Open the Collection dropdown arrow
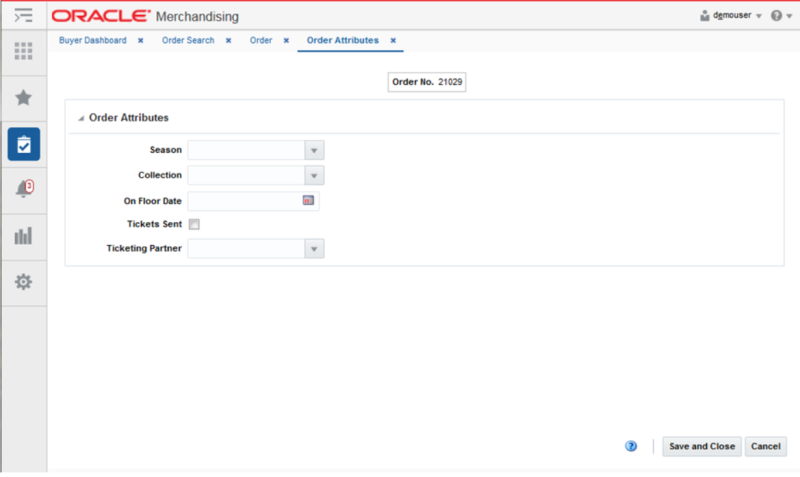The width and height of the screenshot is (800, 477). tap(314, 175)
